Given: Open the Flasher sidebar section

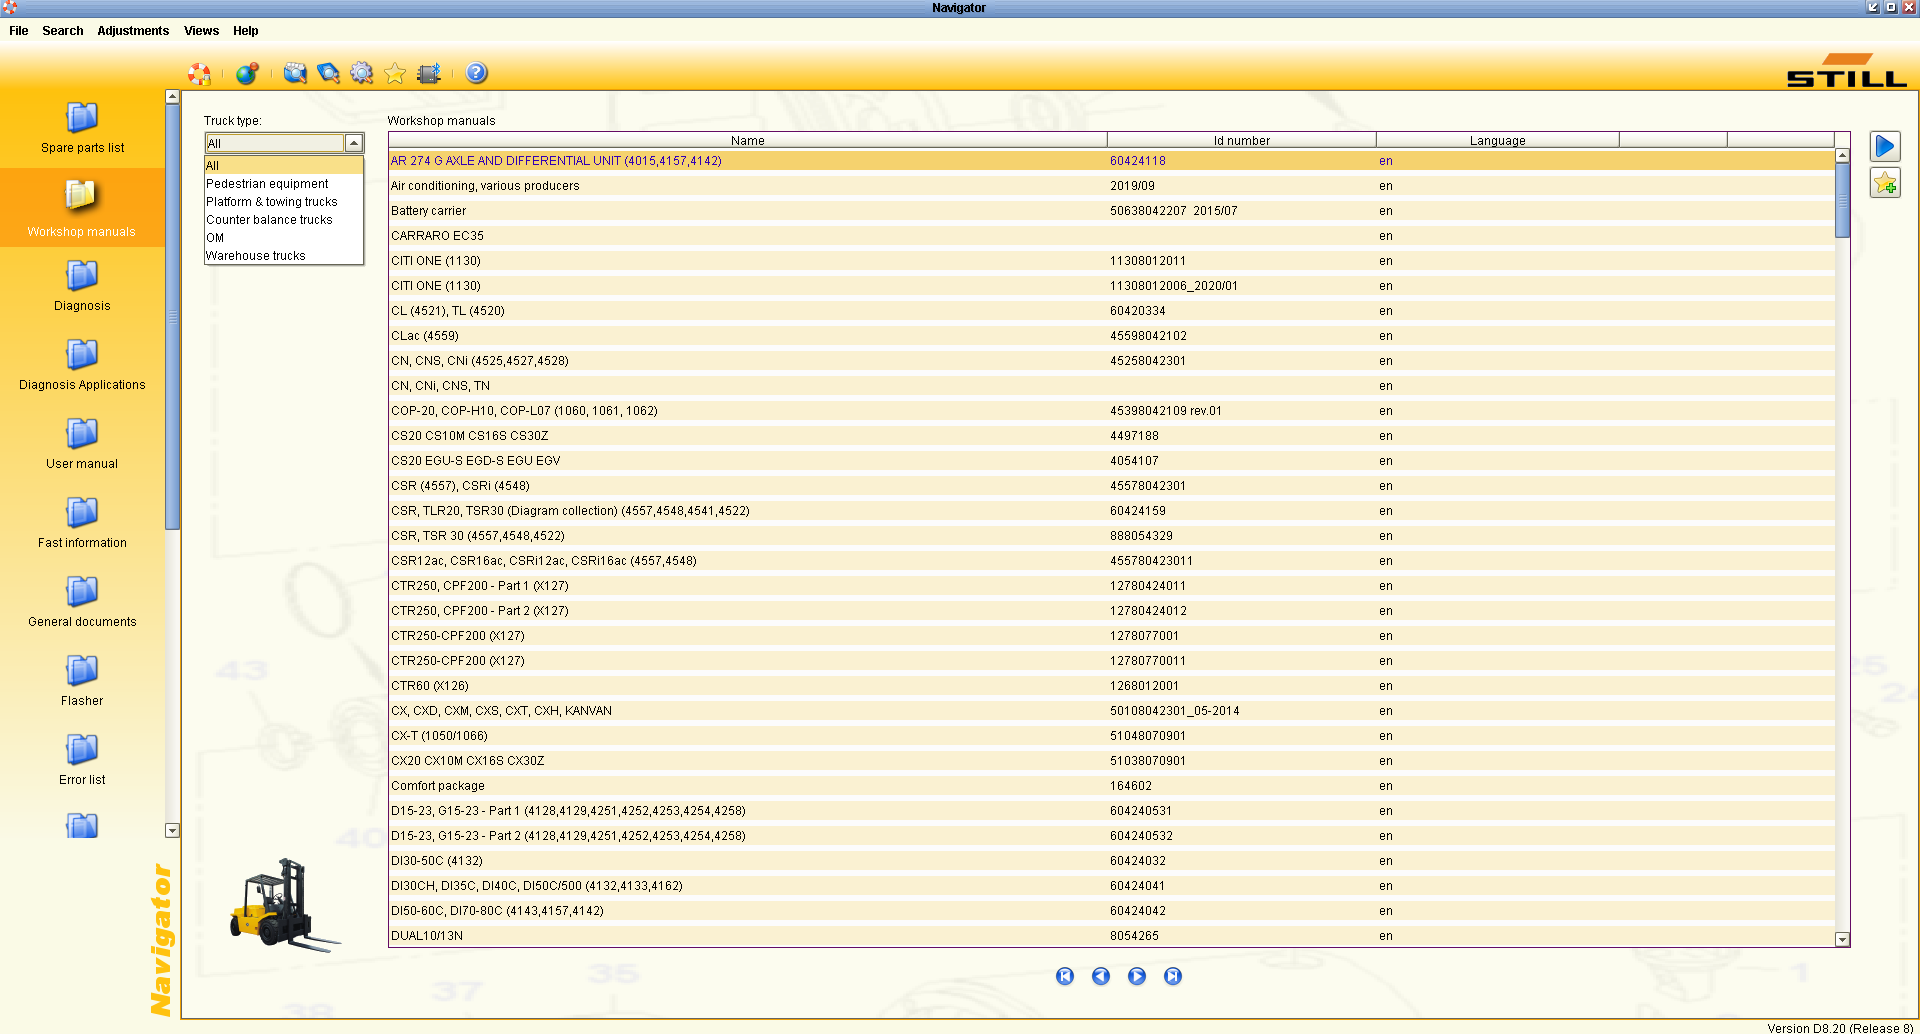Looking at the screenshot, I should 82,681.
